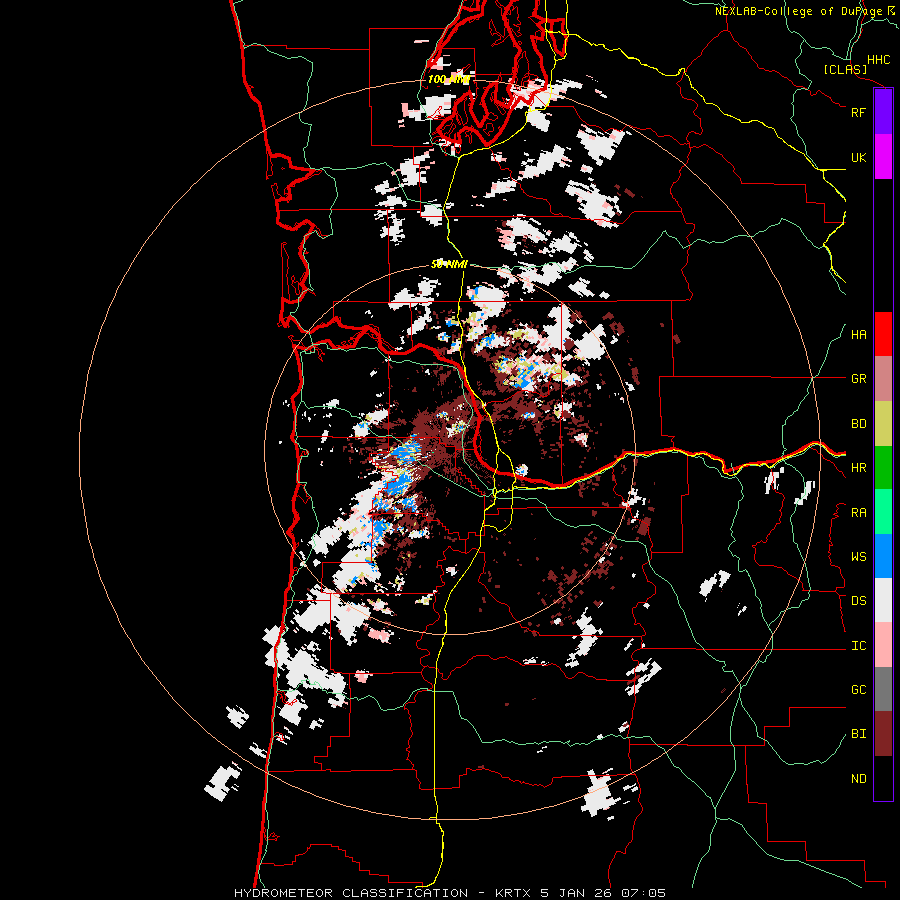900x900 pixels.
Task: Click the HYDROMETEOR CLASSIFICATION title text
Action: tap(351, 893)
